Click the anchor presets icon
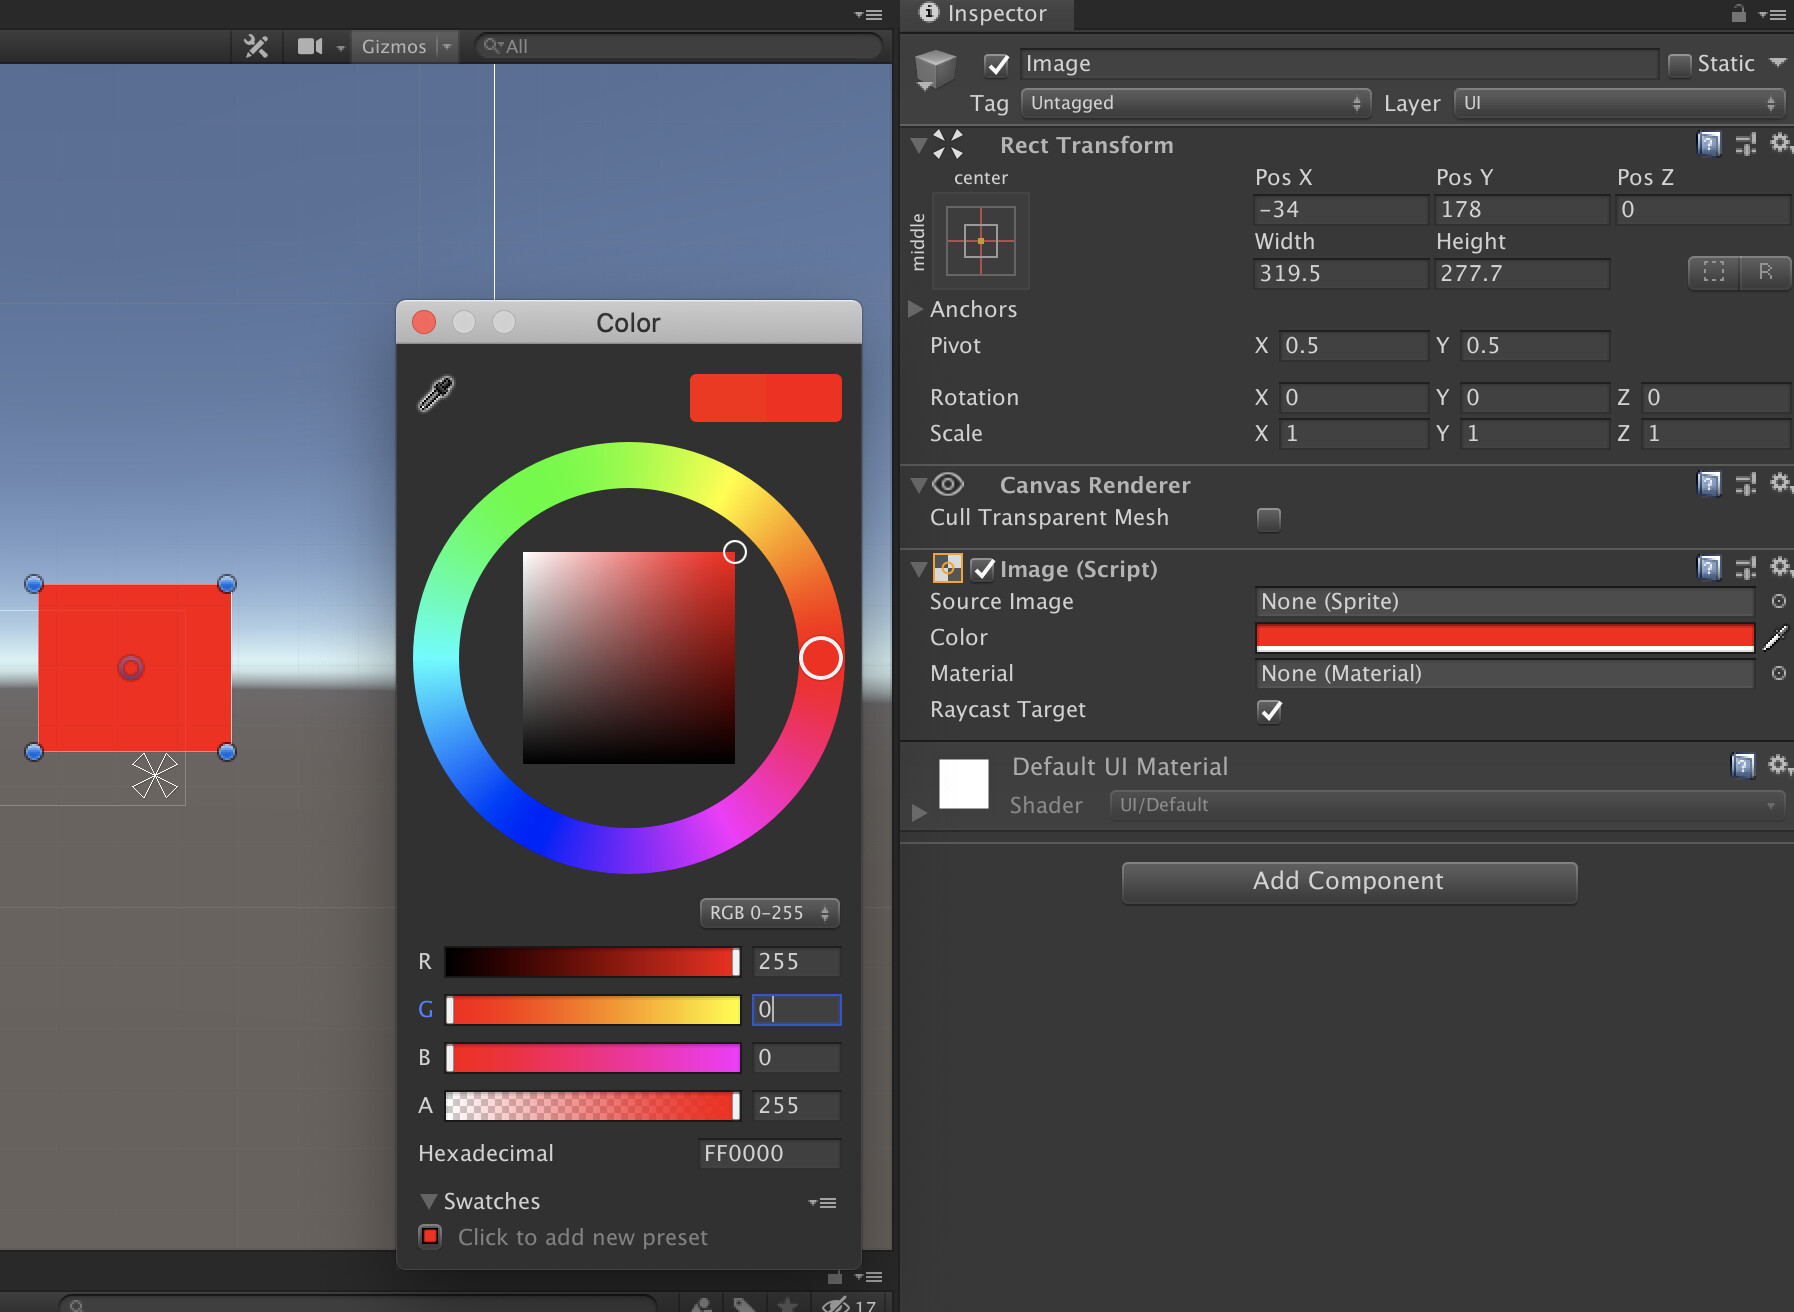The width and height of the screenshot is (1794, 1312). pyautogui.click(x=980, y=240)
